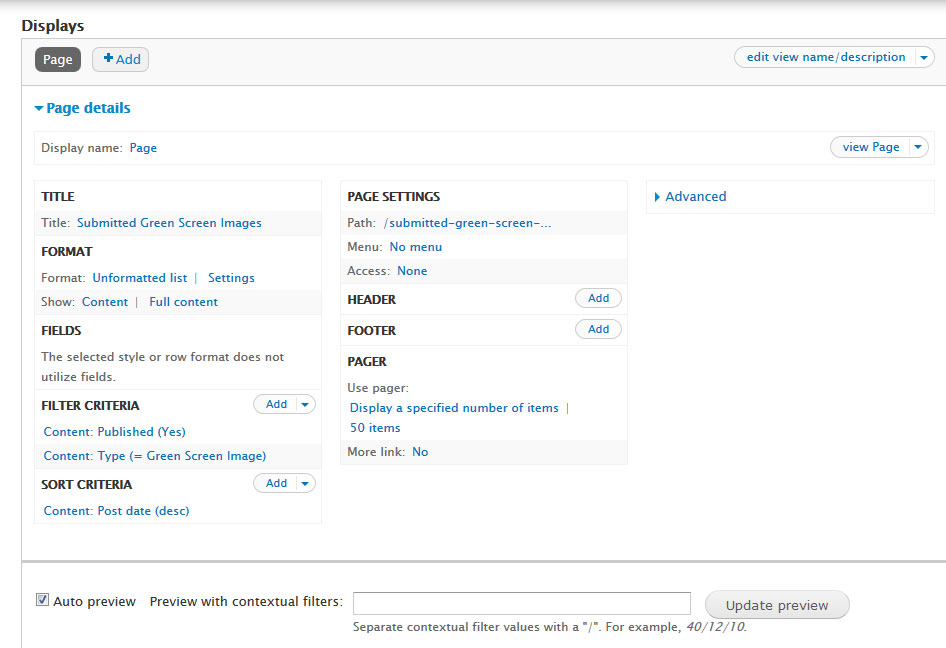Add a Header element
This screenshot has height=648, width=946.
point(598,298)
